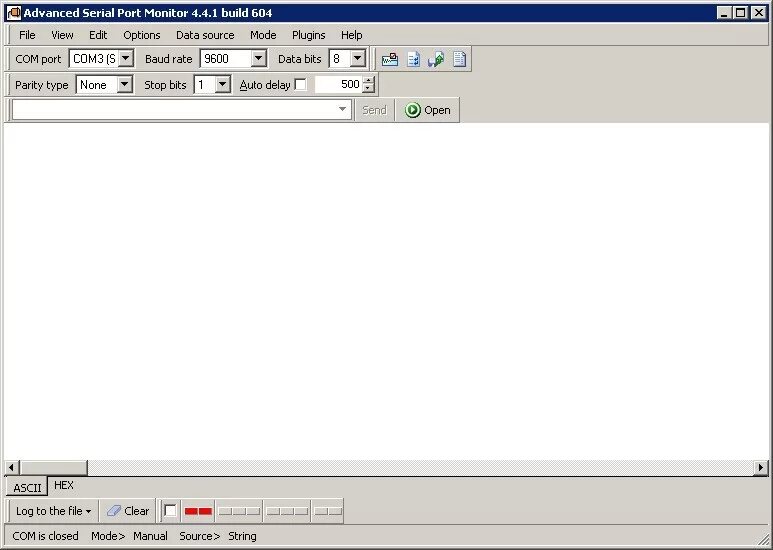
Task: Click the Clear button with eraser
Action: click(128, 511)
